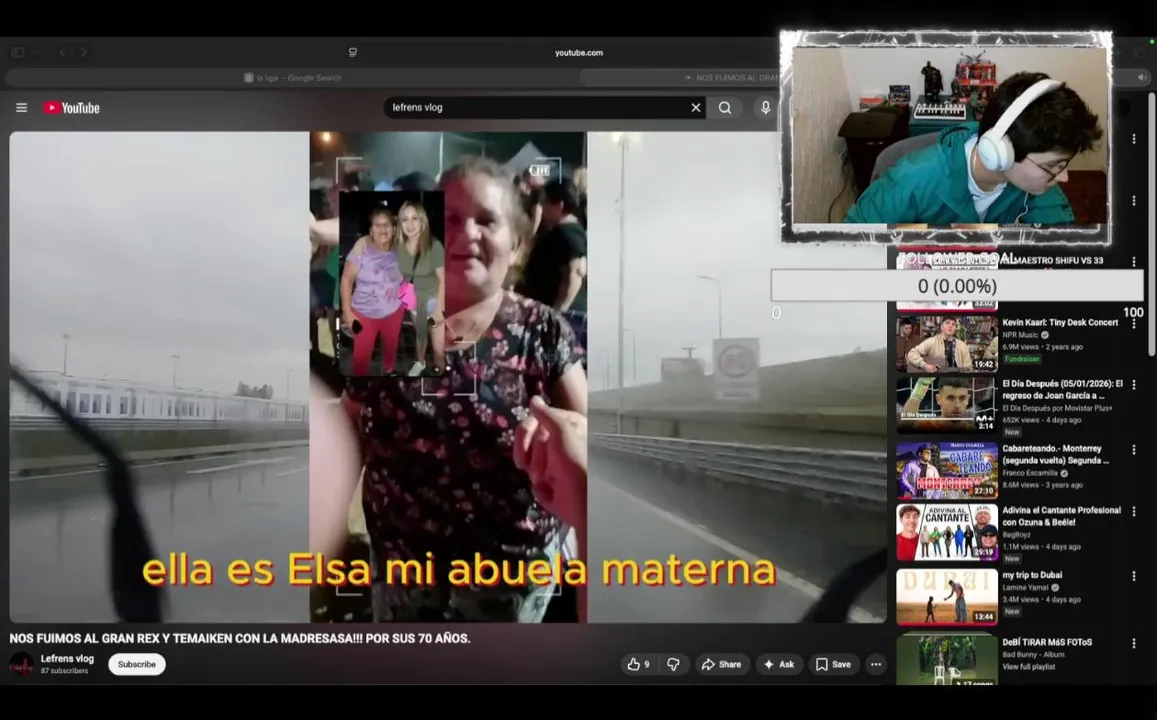Toggle the browser sidebar icon
Screen dimensions: 1157x720
[x=18, y=52]
